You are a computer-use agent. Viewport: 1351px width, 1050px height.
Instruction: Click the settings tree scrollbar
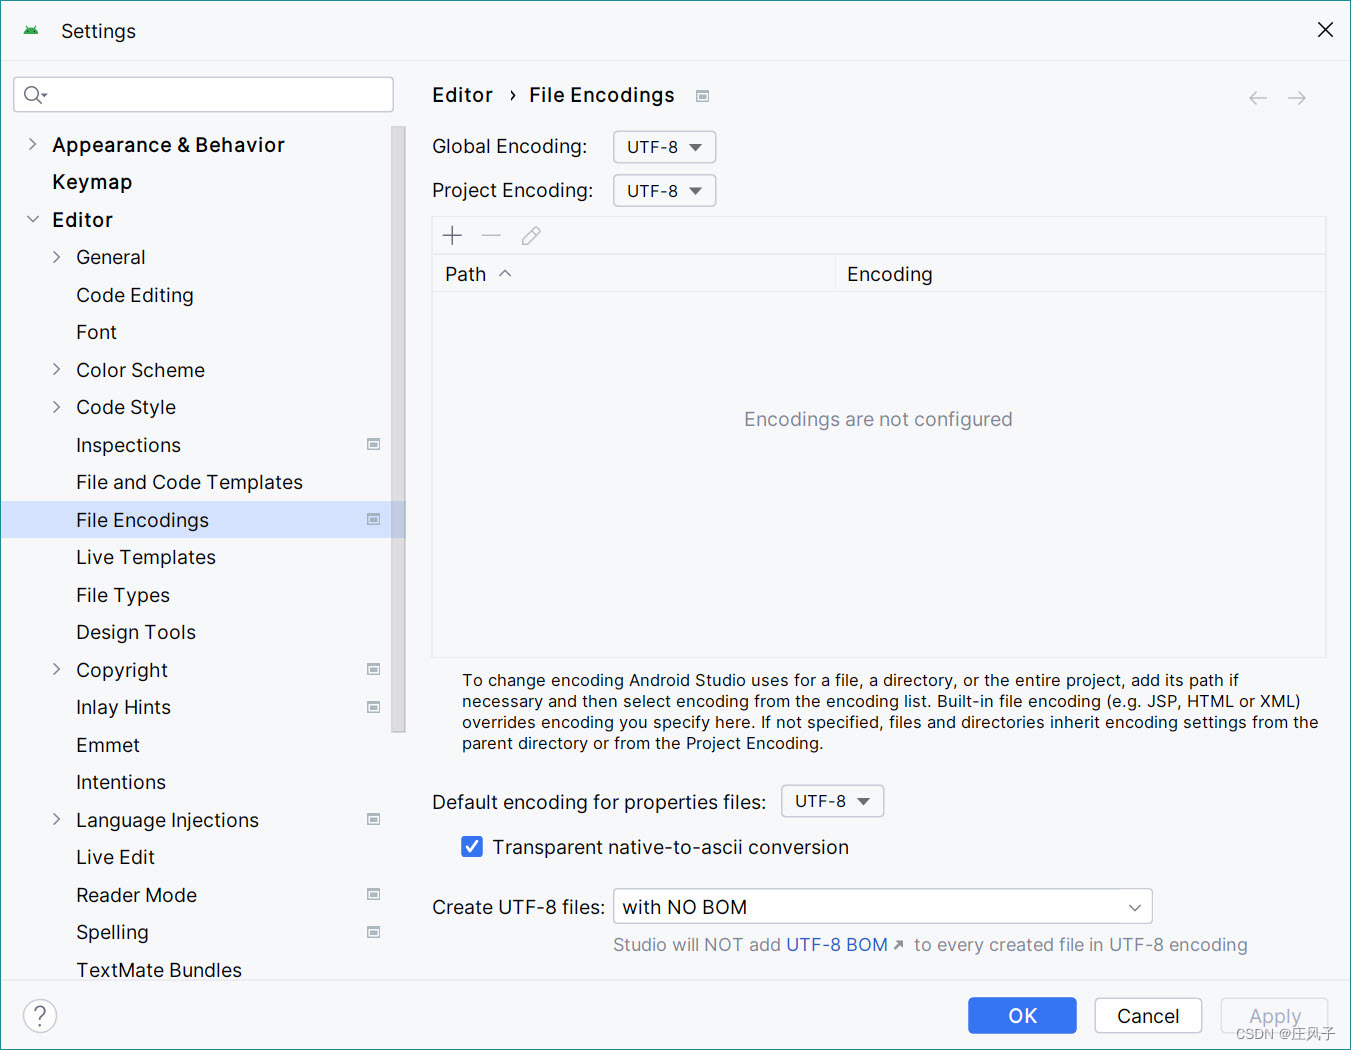pyautogui.click(x=399, y=430)
